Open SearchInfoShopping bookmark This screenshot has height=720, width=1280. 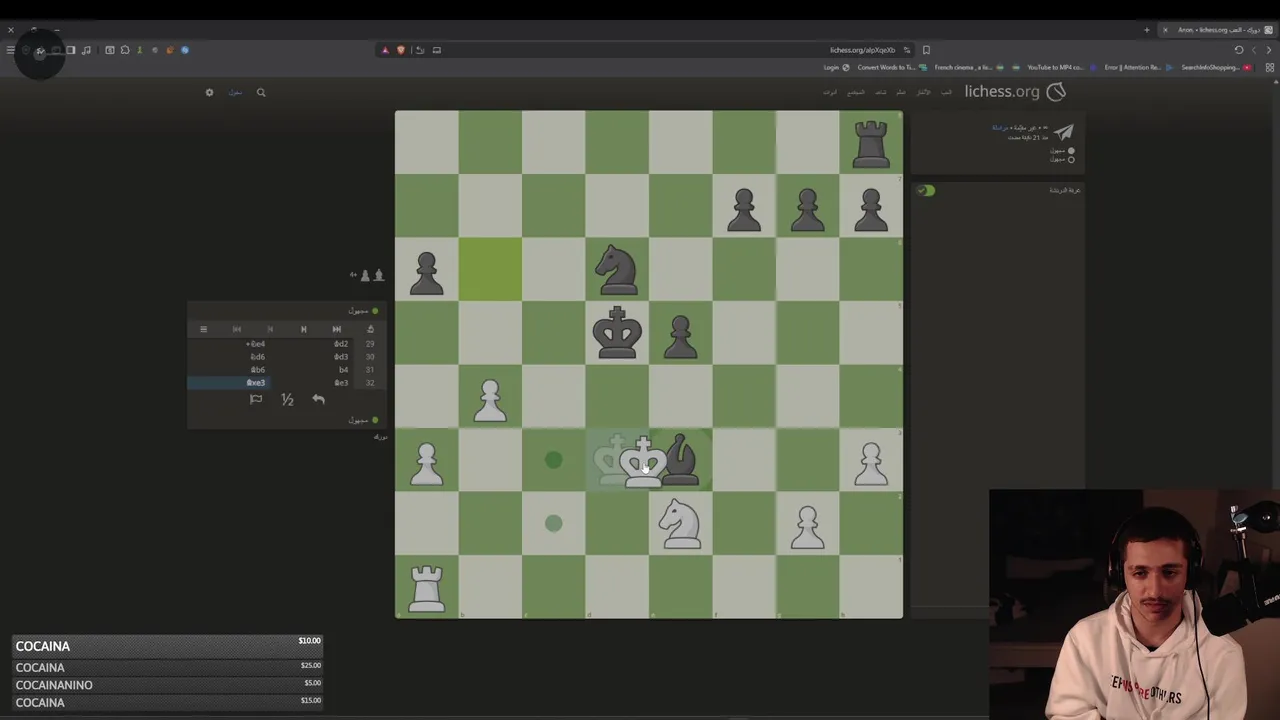pos(1216,67)
